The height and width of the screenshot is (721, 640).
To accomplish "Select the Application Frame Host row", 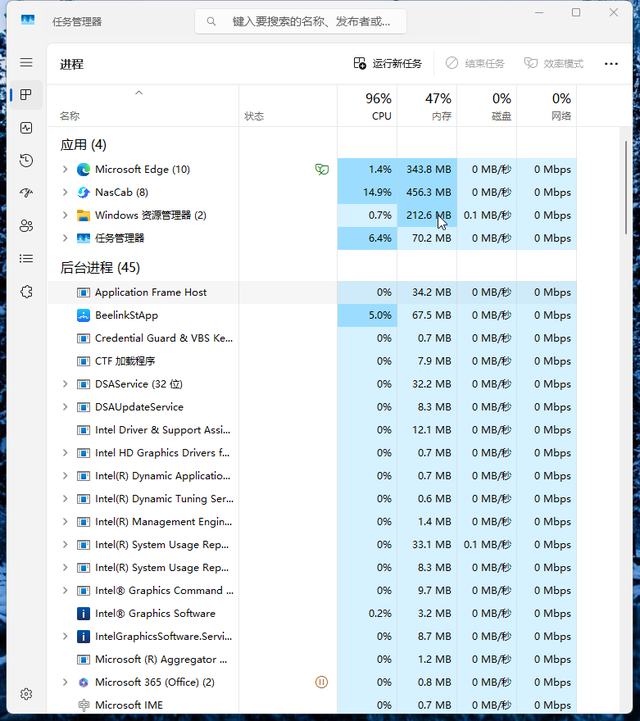I will click(x=312, y=292).
